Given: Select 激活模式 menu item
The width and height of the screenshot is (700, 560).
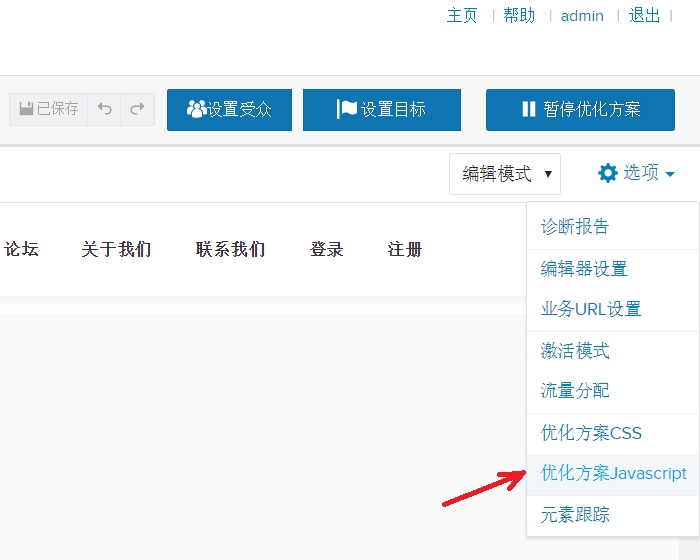Looking at the screenshot, I should pyautogui.click(x=575, y=351).
